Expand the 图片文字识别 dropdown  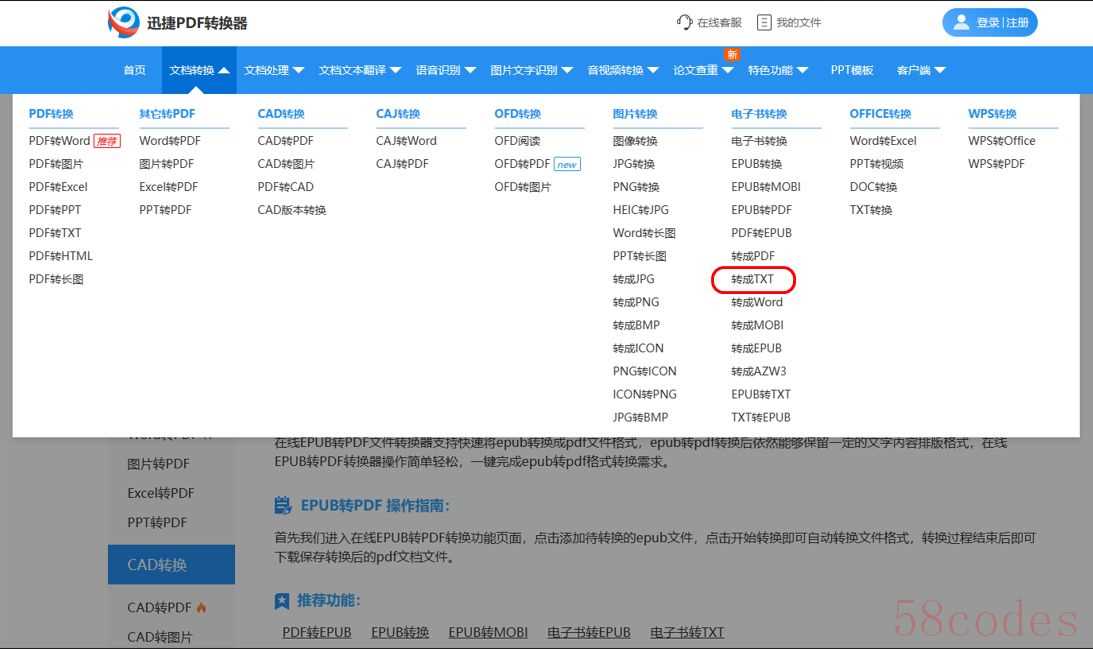click(x=531, y=70)
